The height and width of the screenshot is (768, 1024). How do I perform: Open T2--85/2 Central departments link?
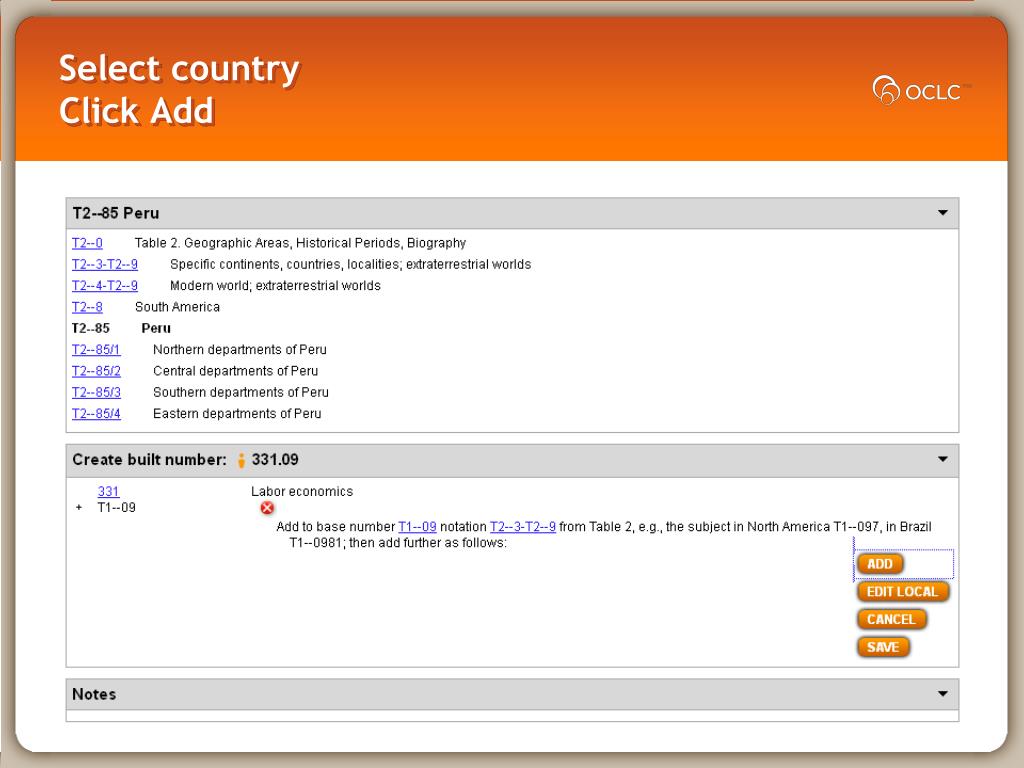point(96,371)
